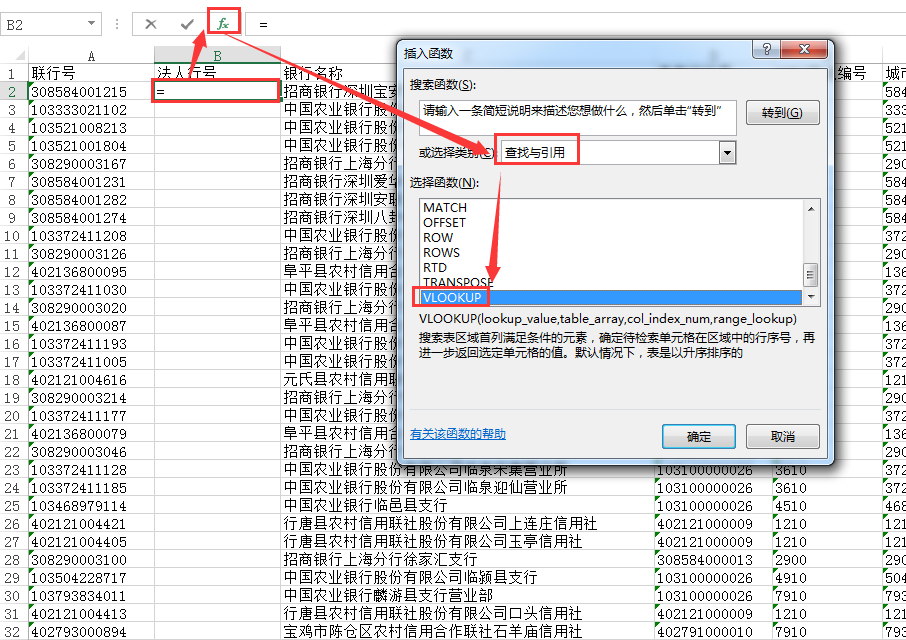Click the 取消 button
Viewport: 906px width, 640px height.
(783, 436)
